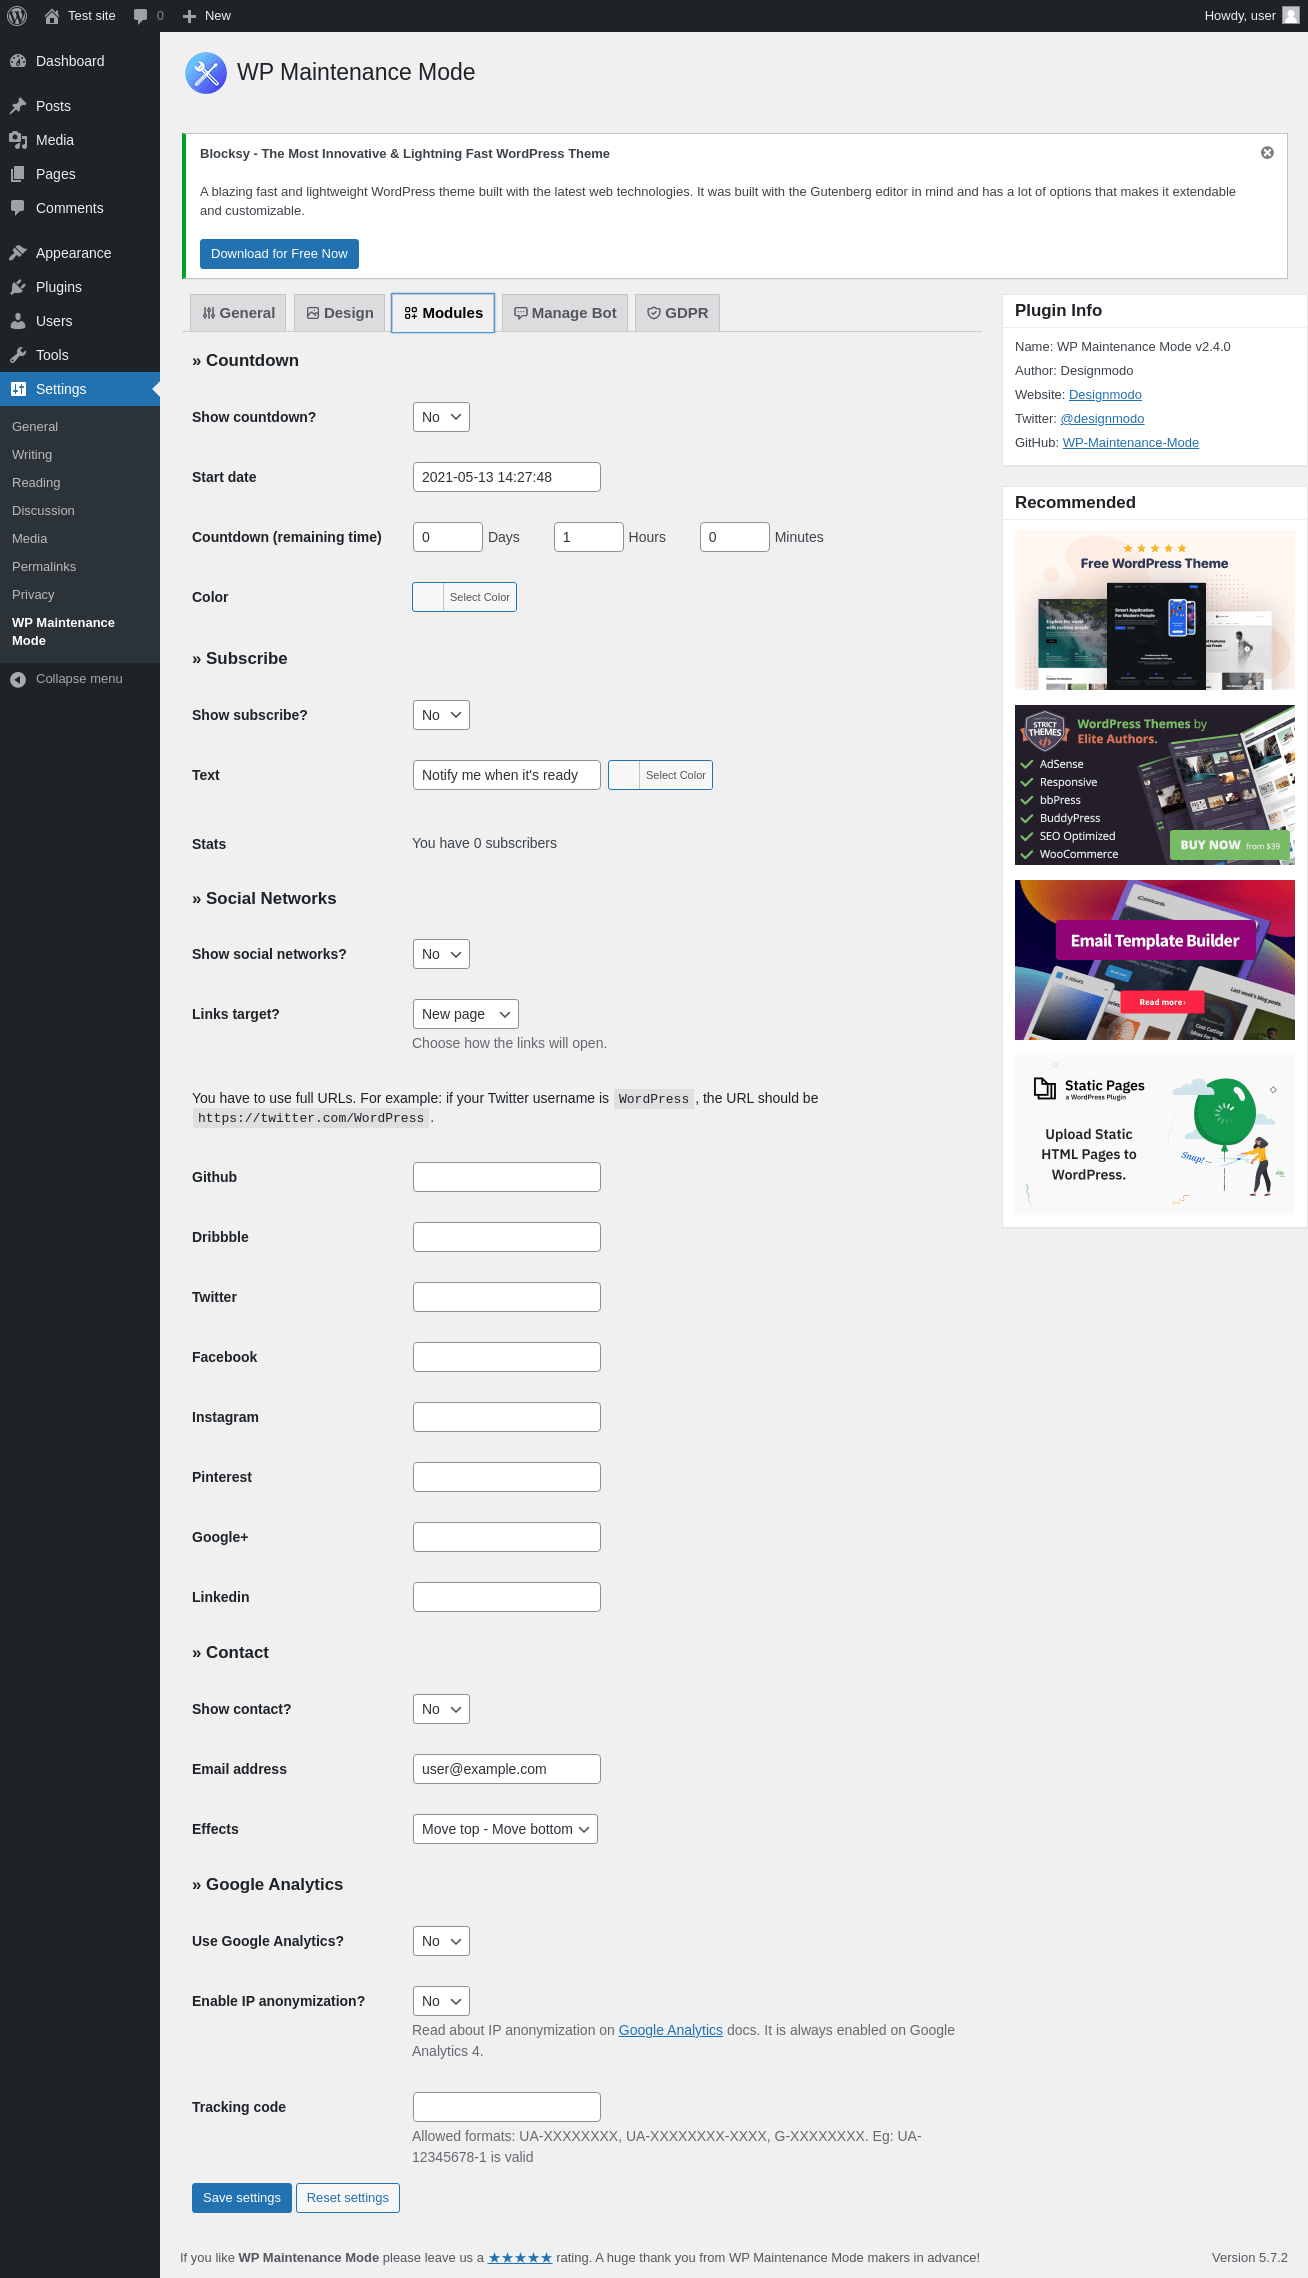1308x2278 pixels.
Task: Click the Github URL input field
Action: coord(507,1177)
